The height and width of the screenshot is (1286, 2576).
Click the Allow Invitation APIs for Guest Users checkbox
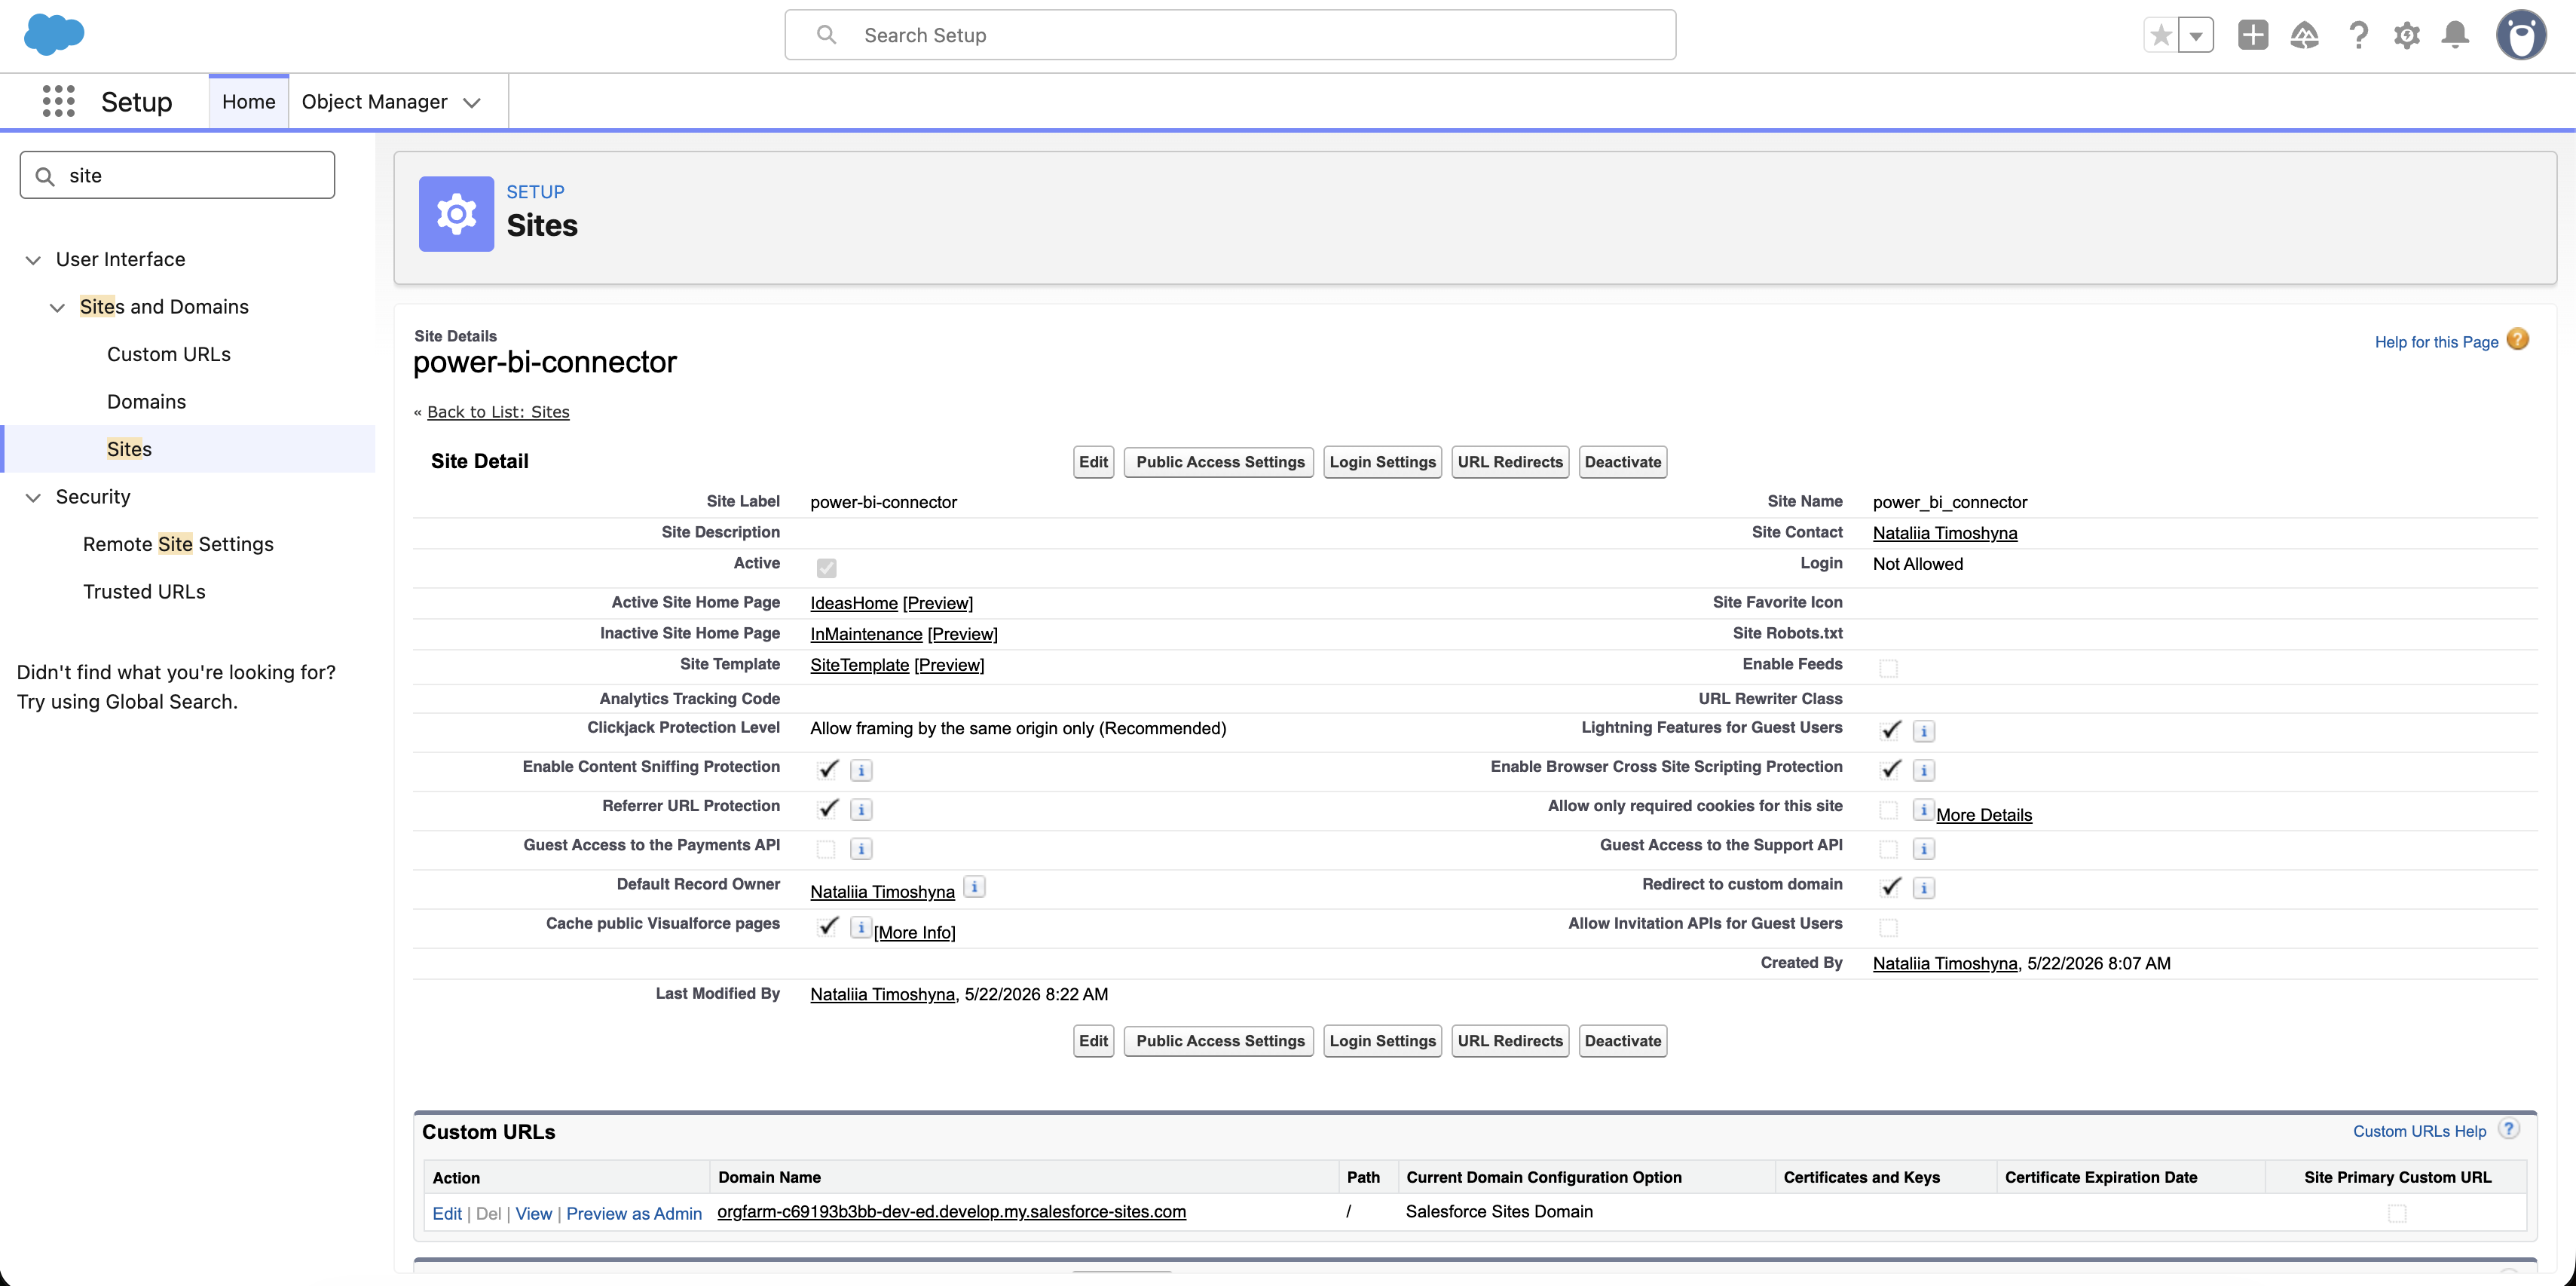[x=1888, y=928]
